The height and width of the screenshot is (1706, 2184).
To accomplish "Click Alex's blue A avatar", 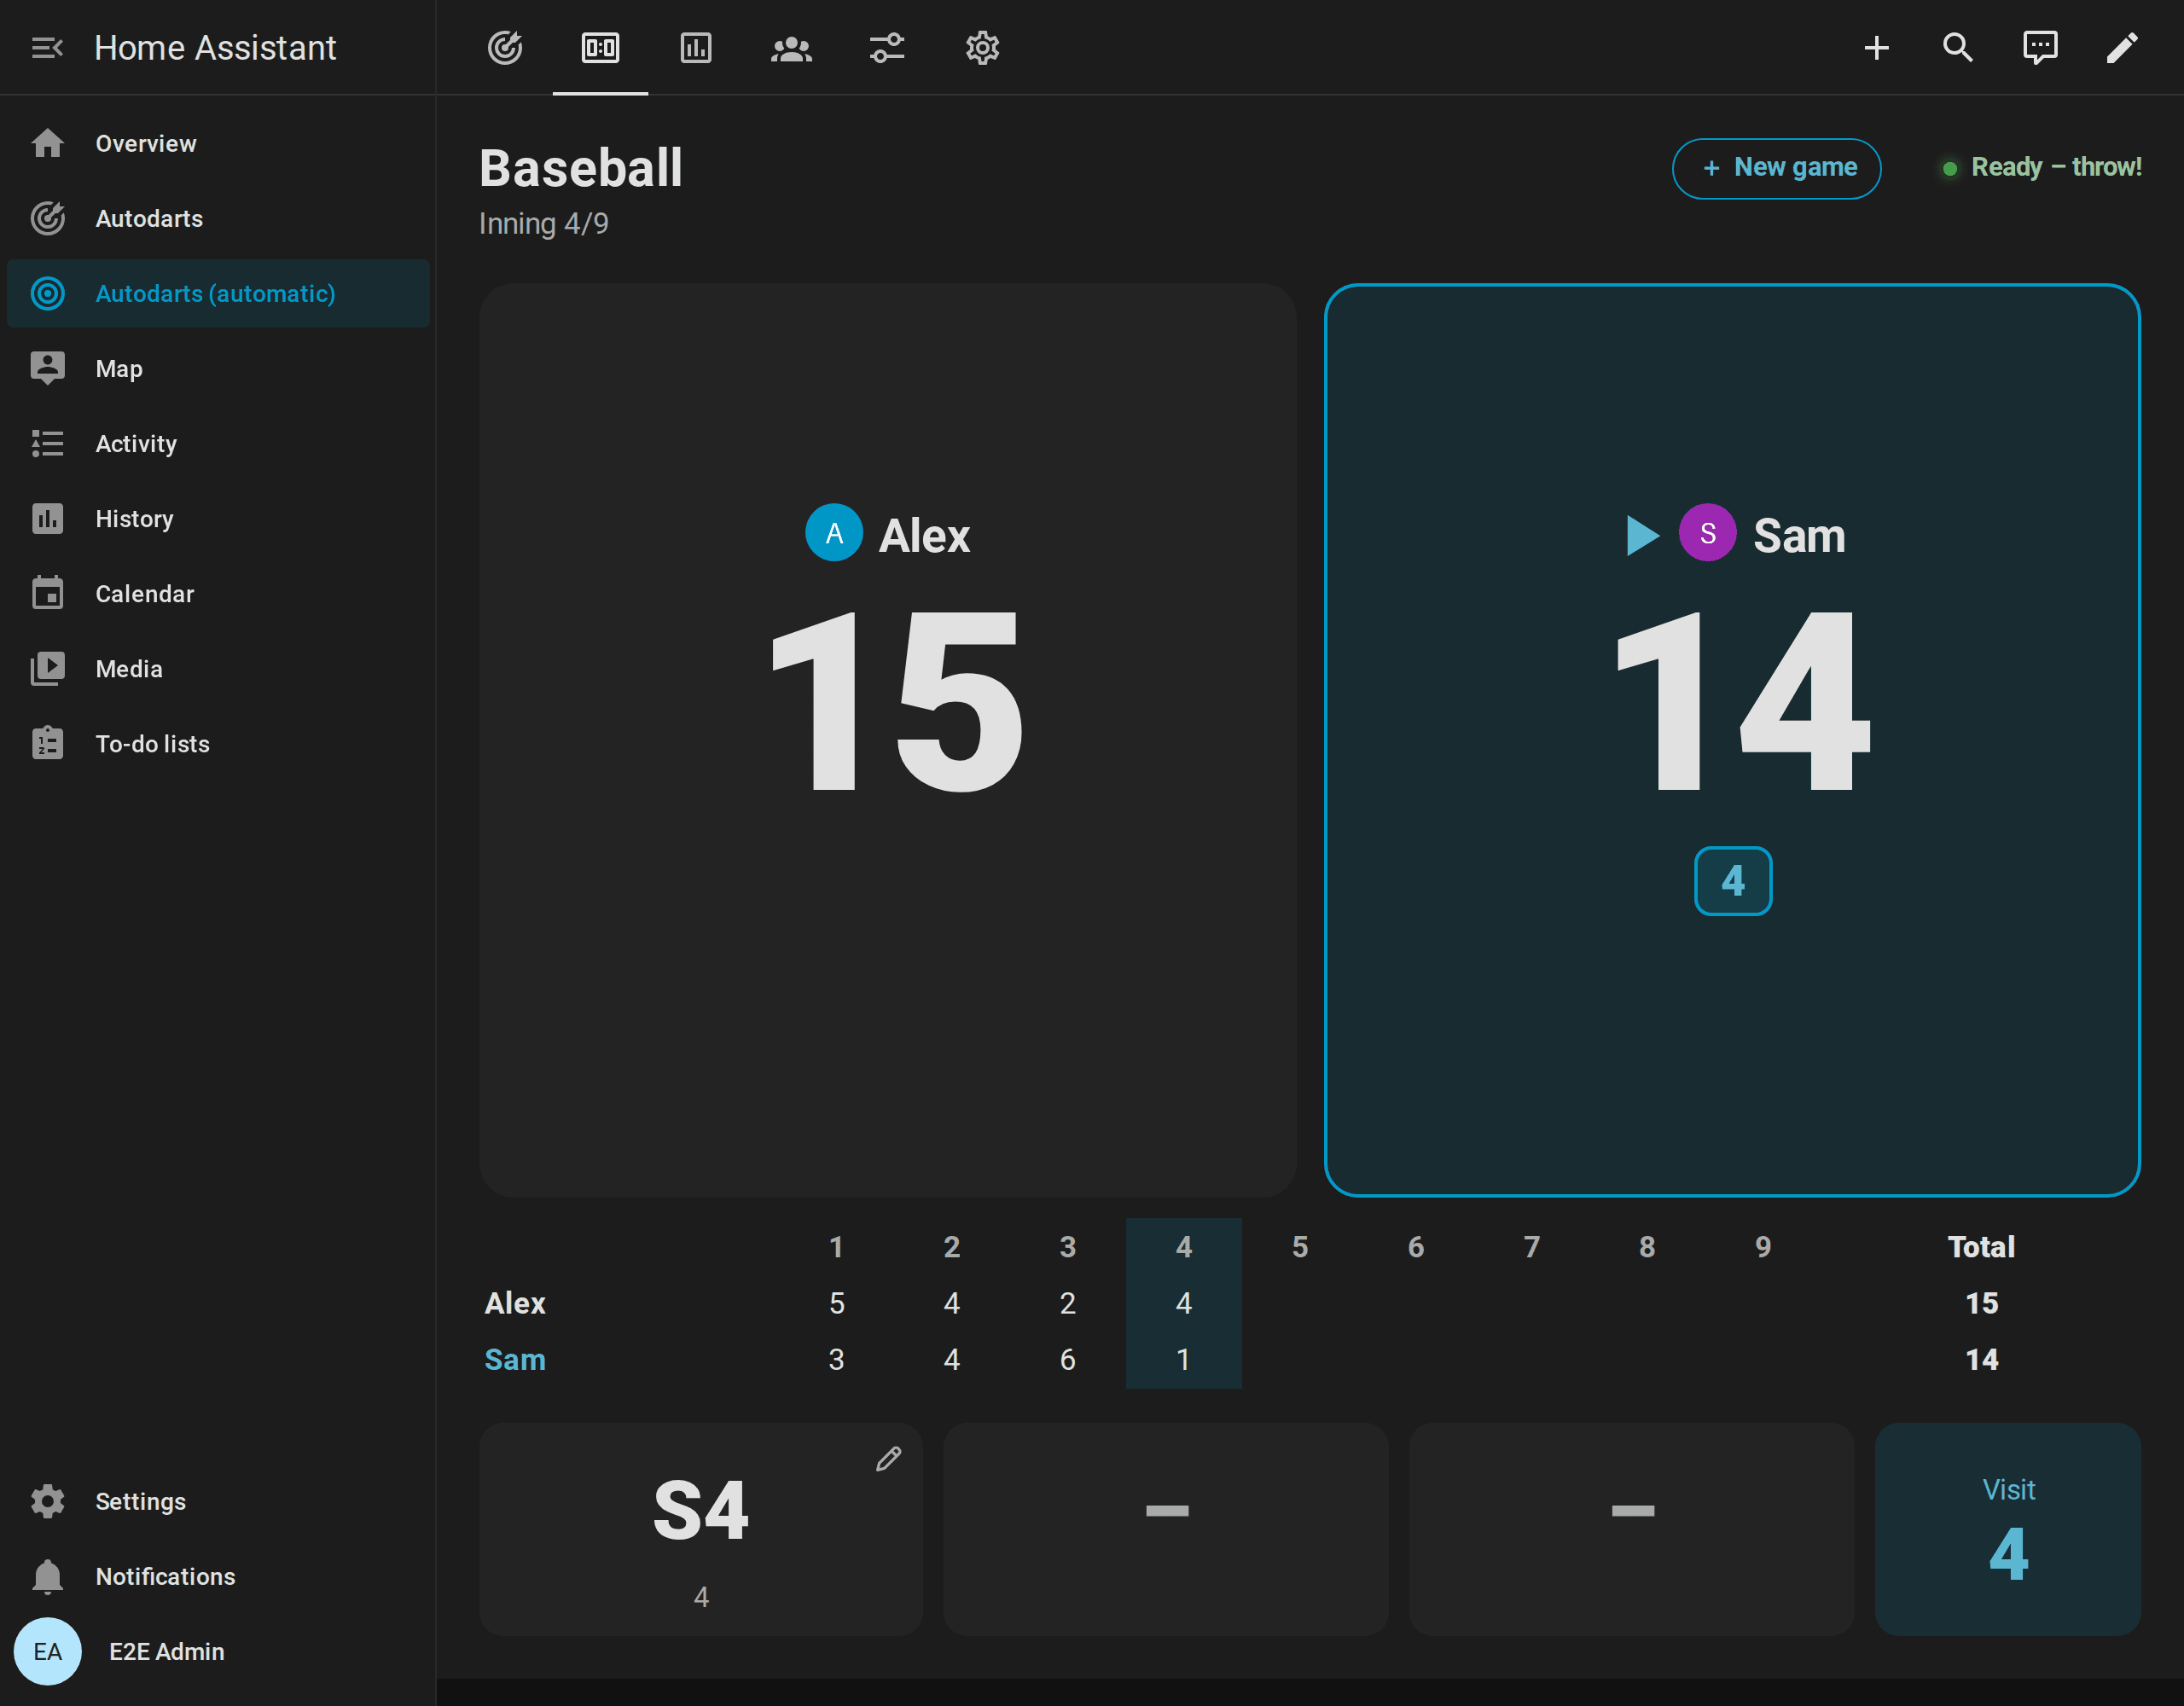I will point(834,532).
